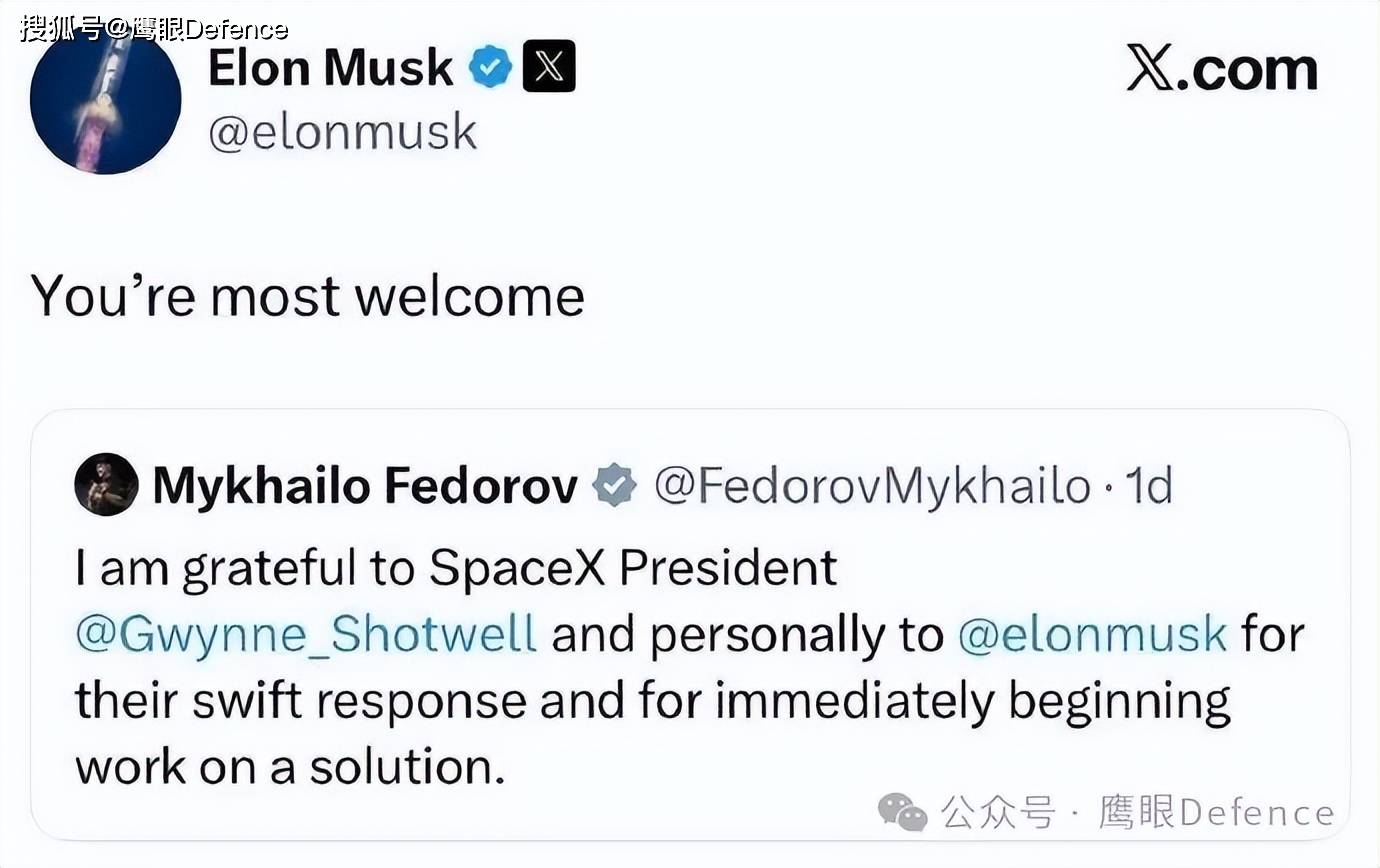The width and height of the screenshot is (1380, 868).
Task: Click the "You're most welcome" post text
Action: click(308, 296)
